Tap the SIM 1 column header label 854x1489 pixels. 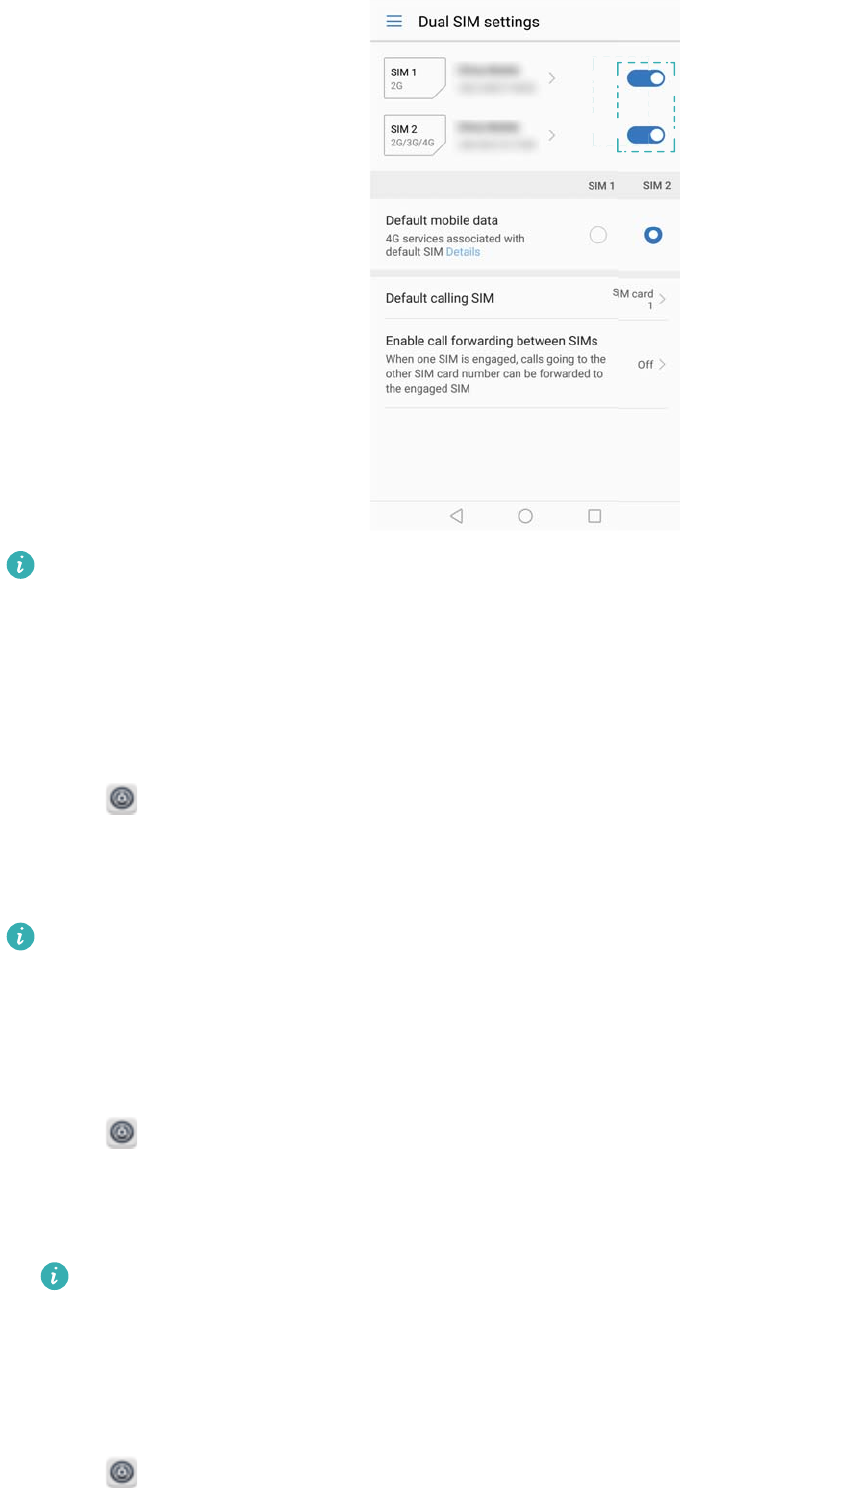[x=602, y=186]
